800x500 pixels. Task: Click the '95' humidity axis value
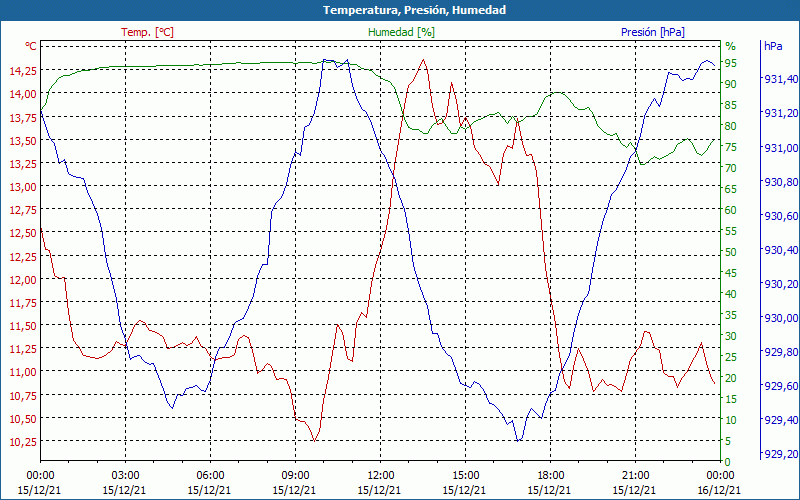coord(731,63)
